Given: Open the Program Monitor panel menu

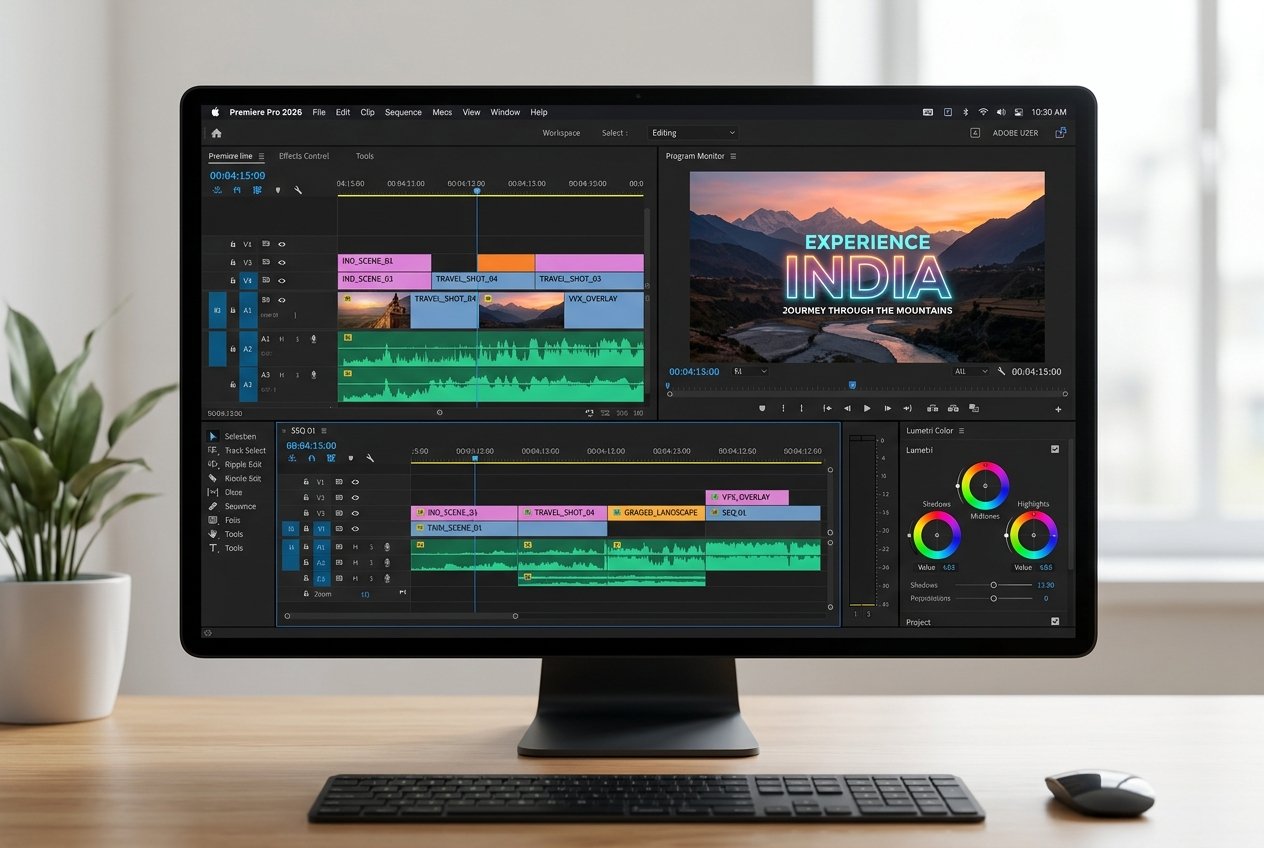Looking at the screenshot, I should pyautogui.click(x=733, y=156).
